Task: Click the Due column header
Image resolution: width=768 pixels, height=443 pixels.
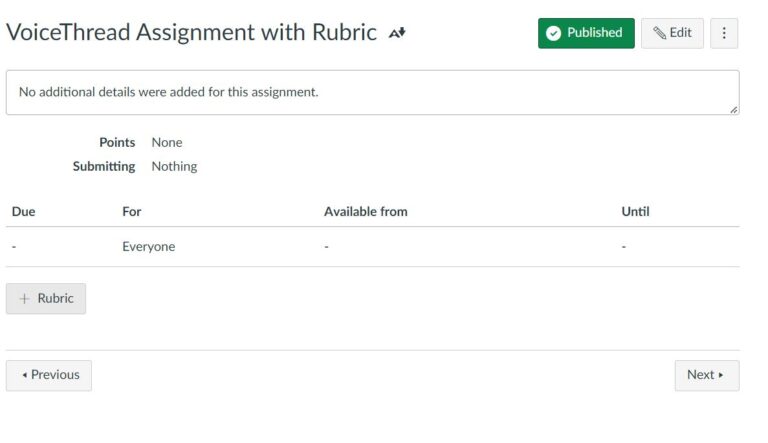Action: (23, 212)
